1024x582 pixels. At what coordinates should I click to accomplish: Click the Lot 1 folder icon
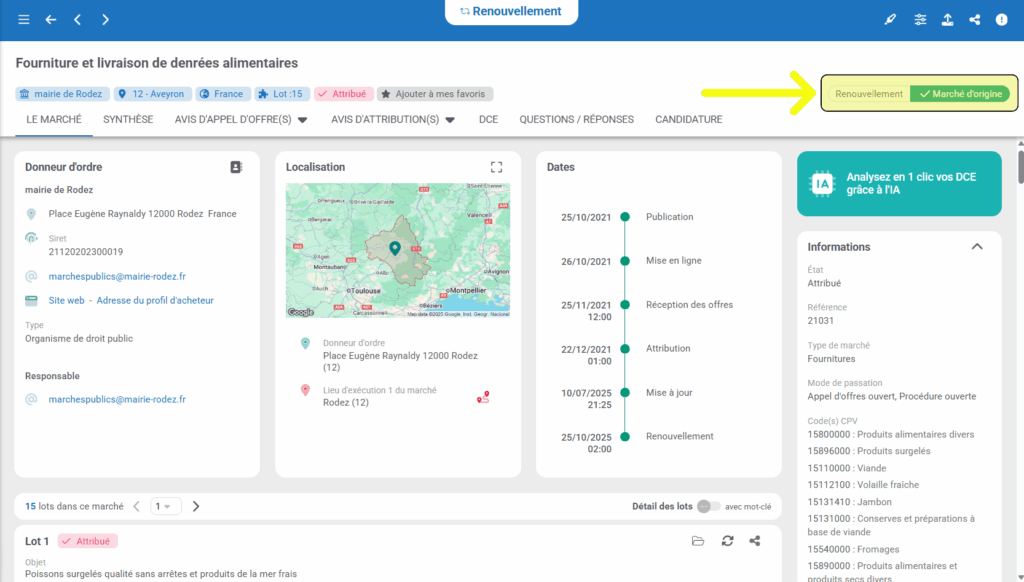(x=698, y=541)
